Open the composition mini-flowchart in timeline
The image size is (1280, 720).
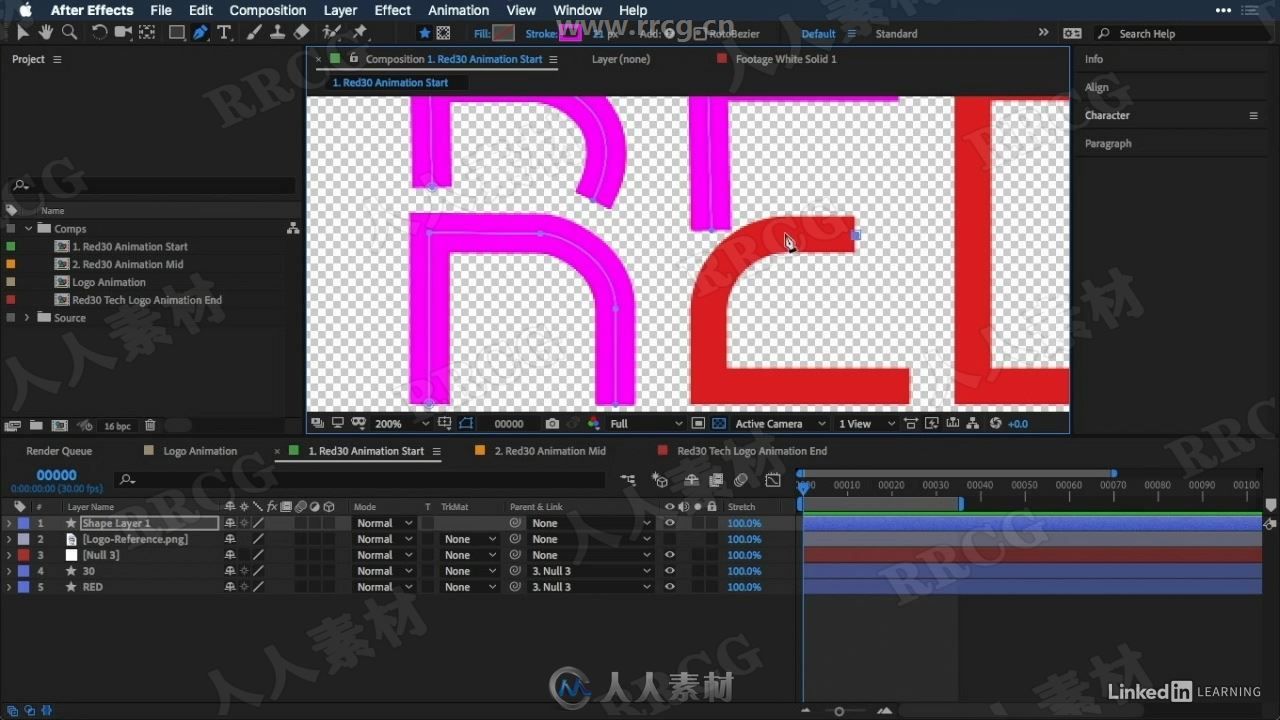point(627,480)
